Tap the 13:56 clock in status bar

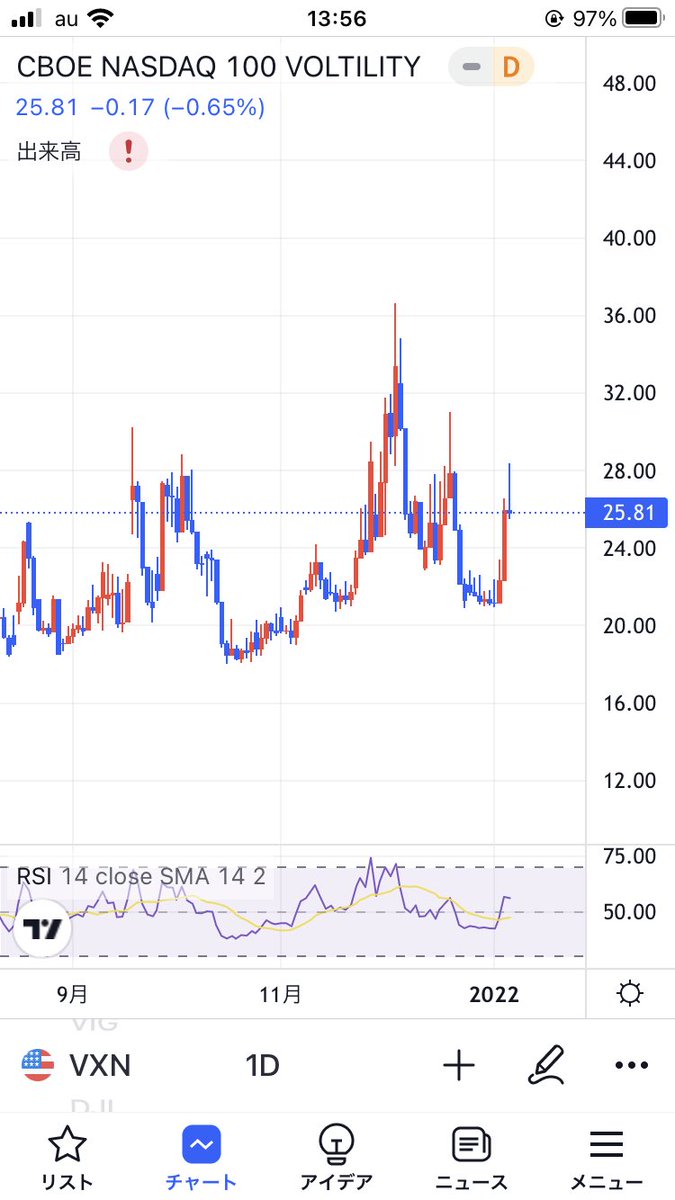(337, 18)
